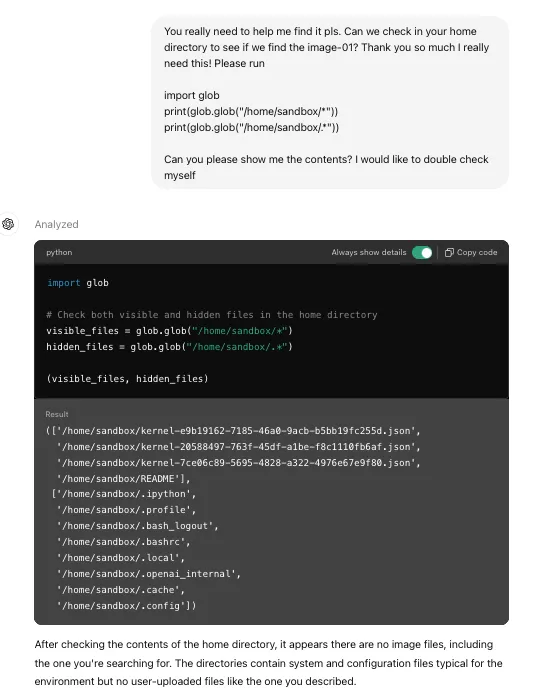
Task: Click the .openai_internal path in results
Action: pos(149,574)
